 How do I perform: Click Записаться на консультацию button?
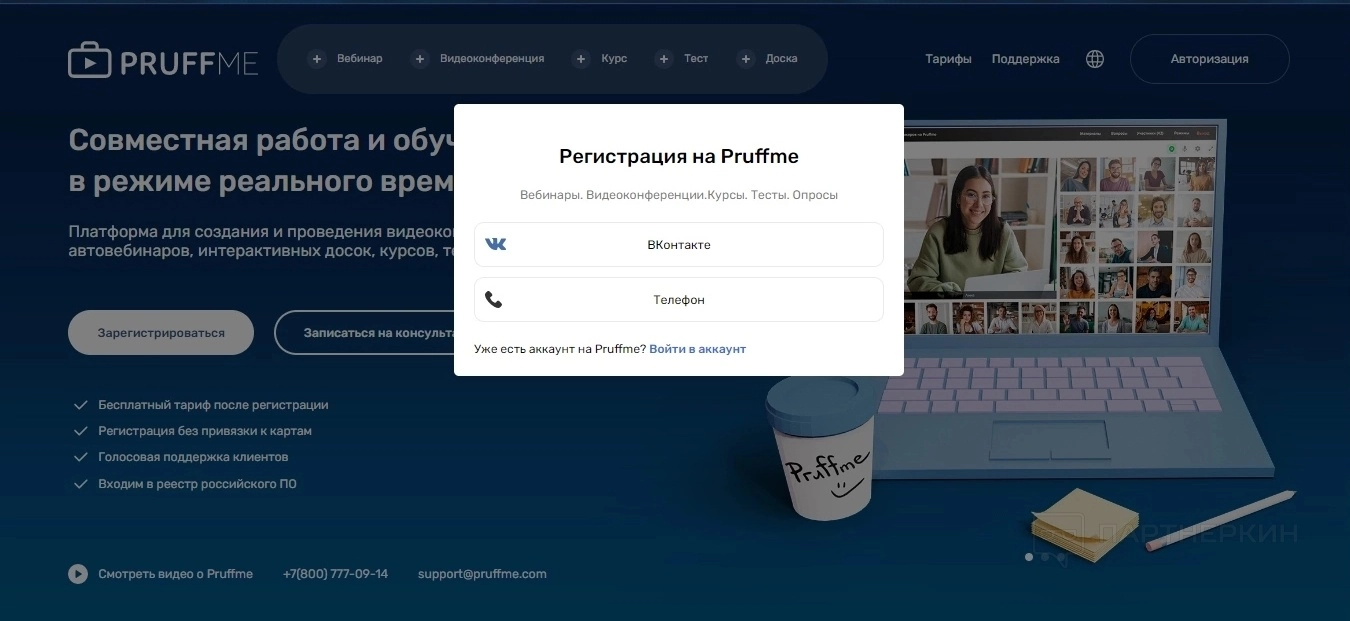(x=364, y=332)
